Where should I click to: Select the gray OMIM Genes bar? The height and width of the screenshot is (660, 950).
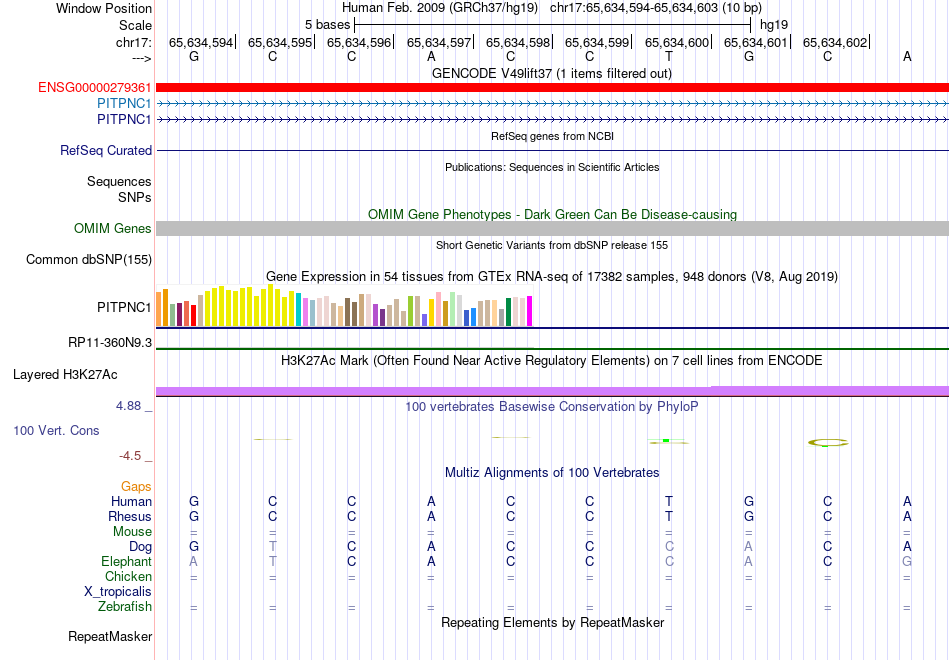tap(552, 228)
